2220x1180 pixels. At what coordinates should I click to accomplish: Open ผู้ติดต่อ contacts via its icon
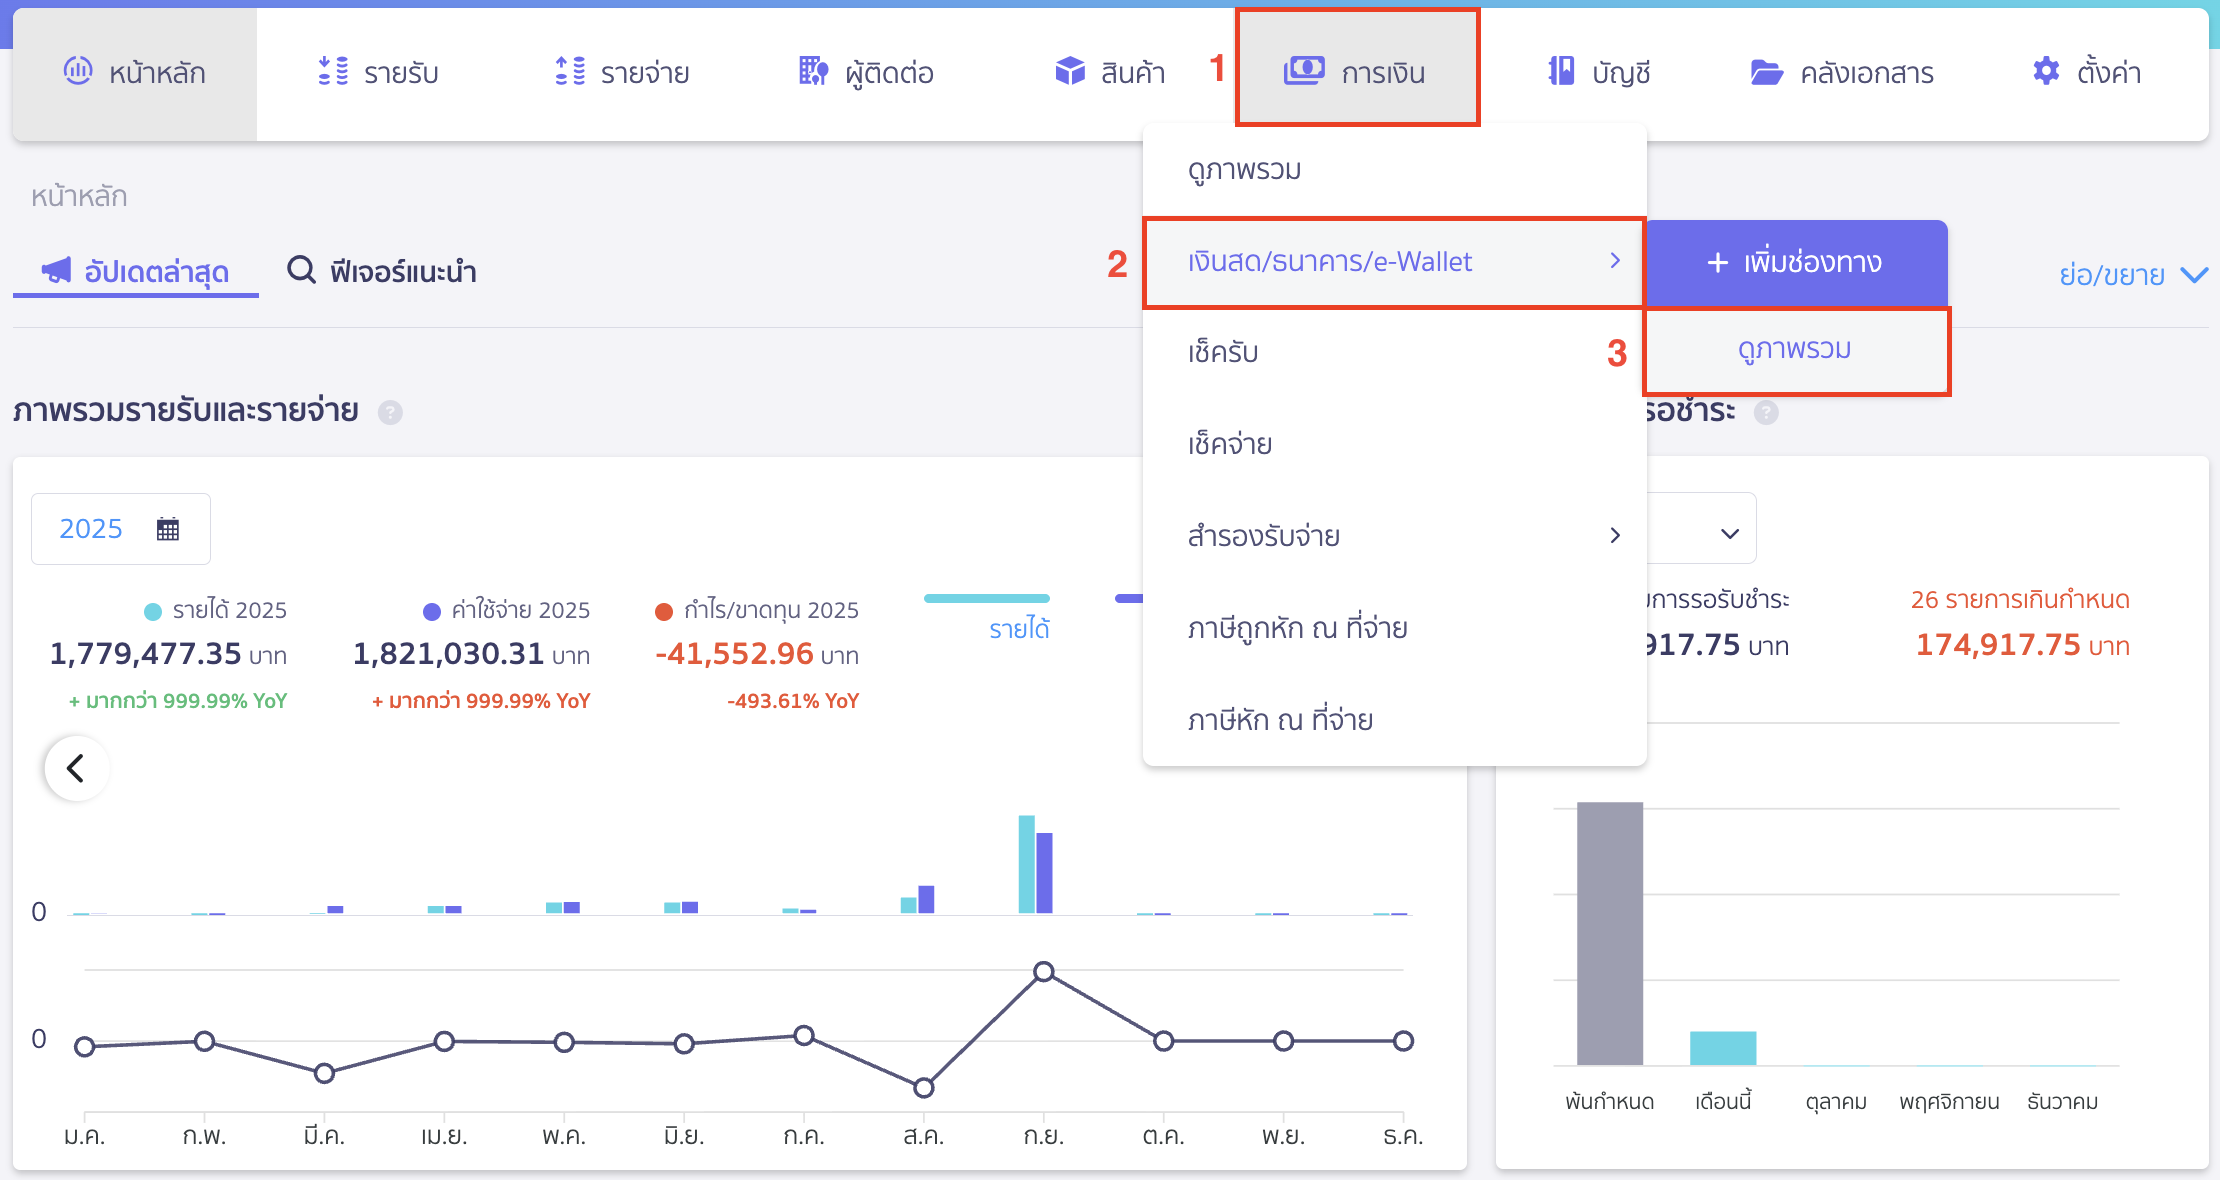[813, 71]
